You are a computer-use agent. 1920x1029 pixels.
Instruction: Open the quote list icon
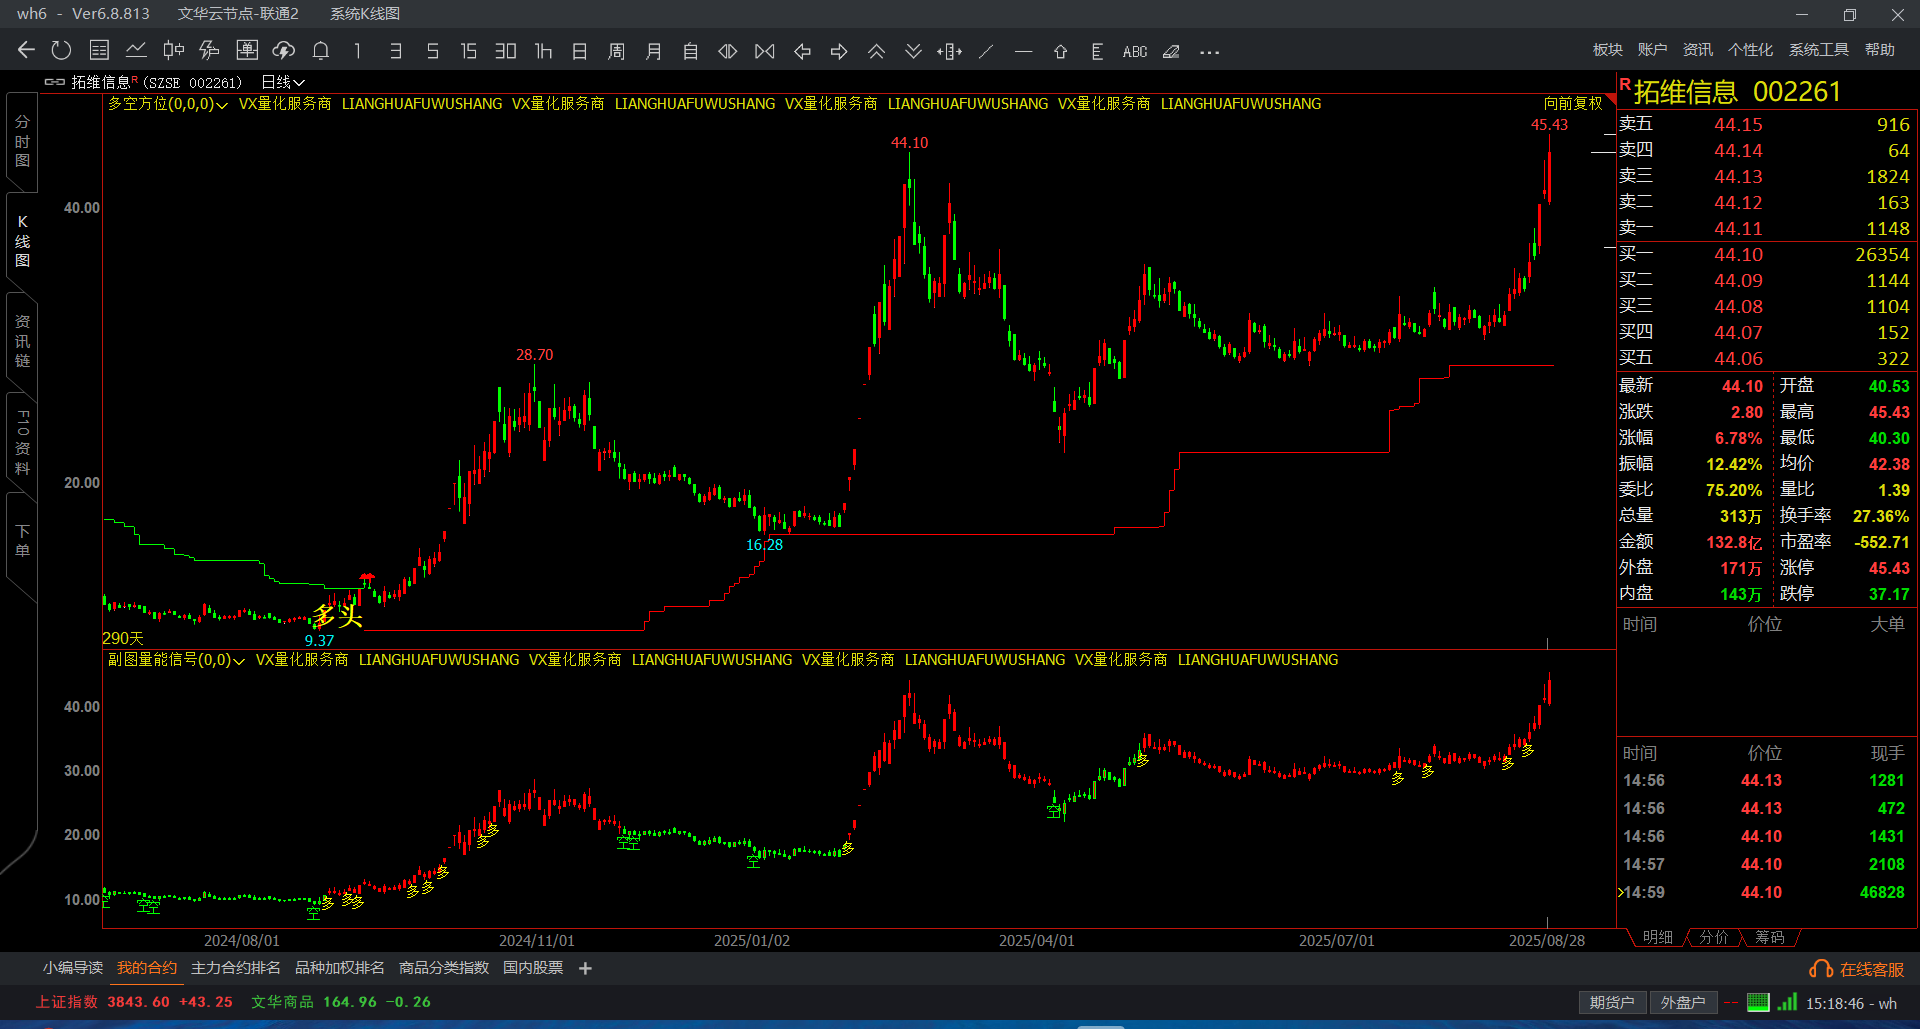point(99,51)
